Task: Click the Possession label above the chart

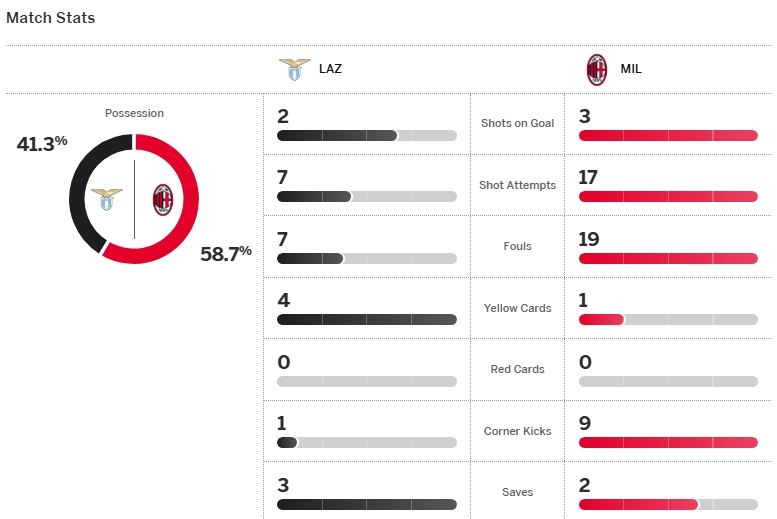Action: pyautogui.click(x=134, y=113)
